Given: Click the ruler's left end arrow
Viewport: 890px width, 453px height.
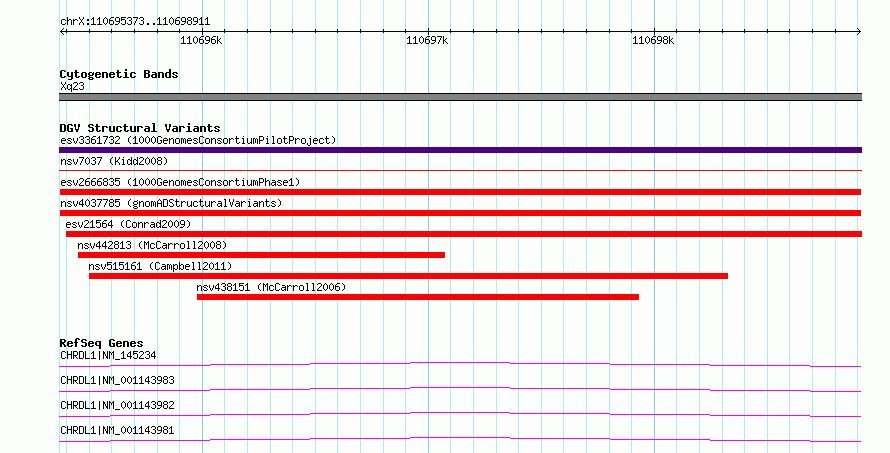Looking at the screenshot, I should coord(62,32).
